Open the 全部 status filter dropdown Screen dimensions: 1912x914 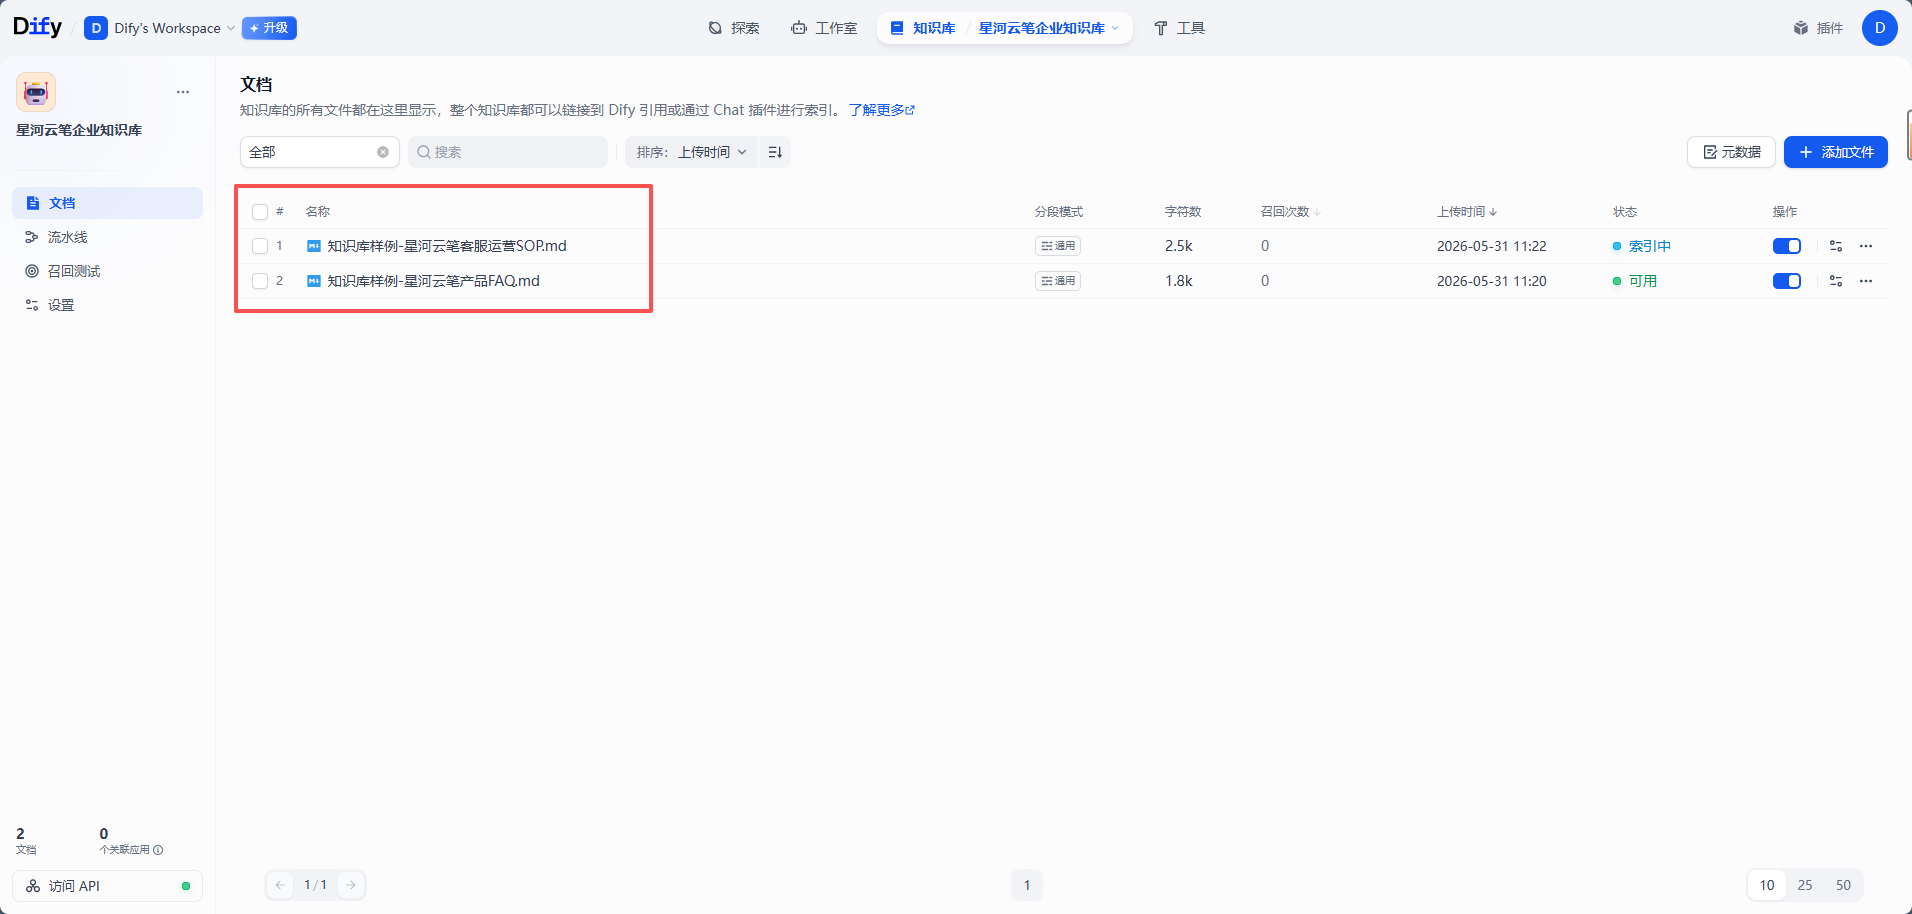coord(320,152)
